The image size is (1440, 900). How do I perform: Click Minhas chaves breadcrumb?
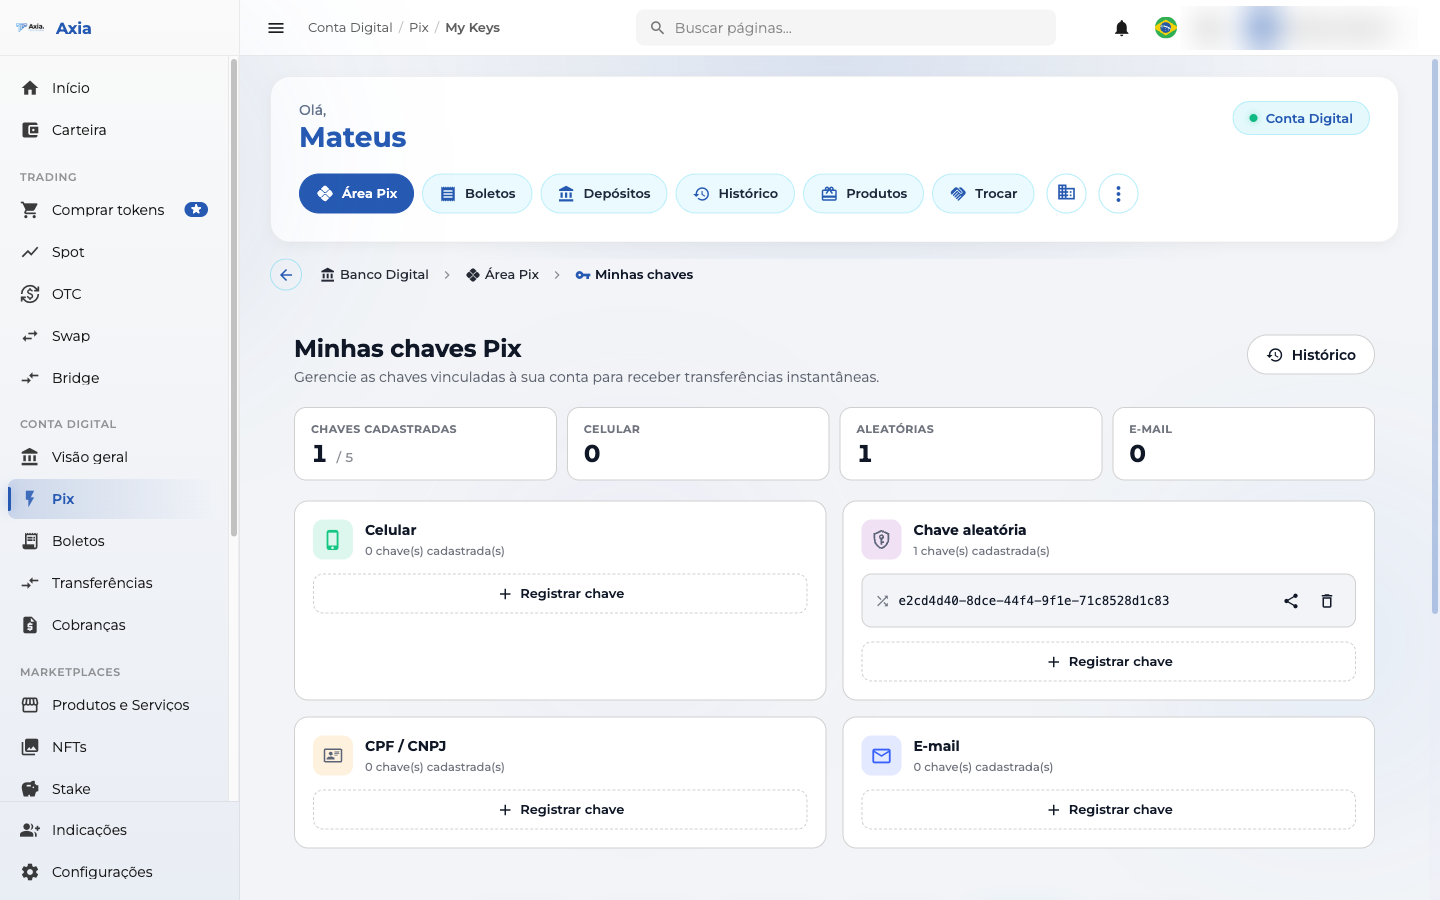point(634,275)
